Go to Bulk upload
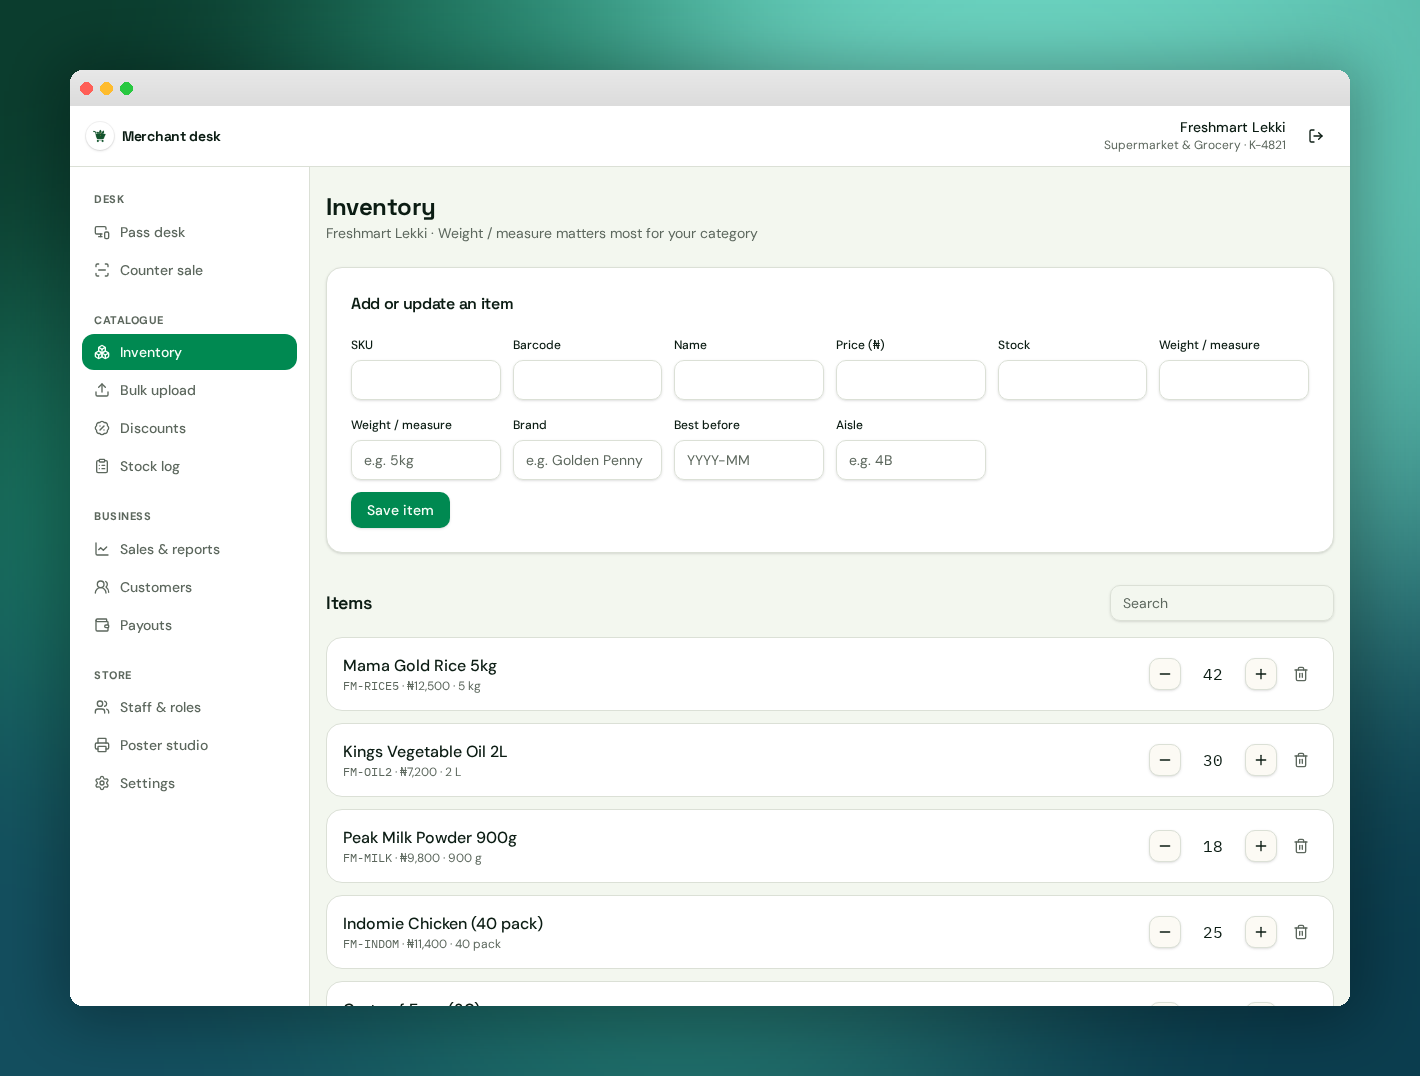This screenshot has height=1076, width=1420. [189, 390]
